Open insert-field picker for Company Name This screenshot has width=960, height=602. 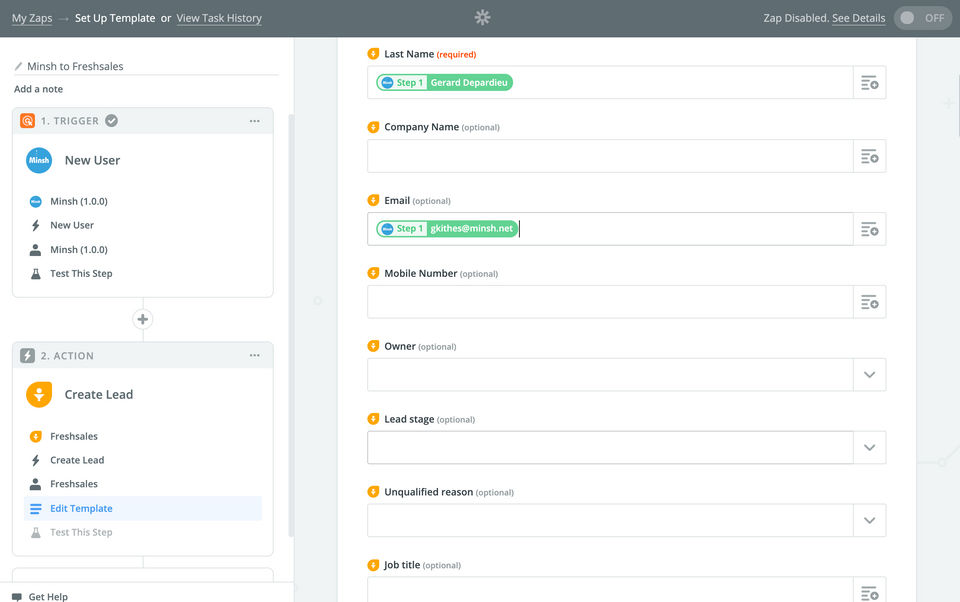(x=869, y=156)
